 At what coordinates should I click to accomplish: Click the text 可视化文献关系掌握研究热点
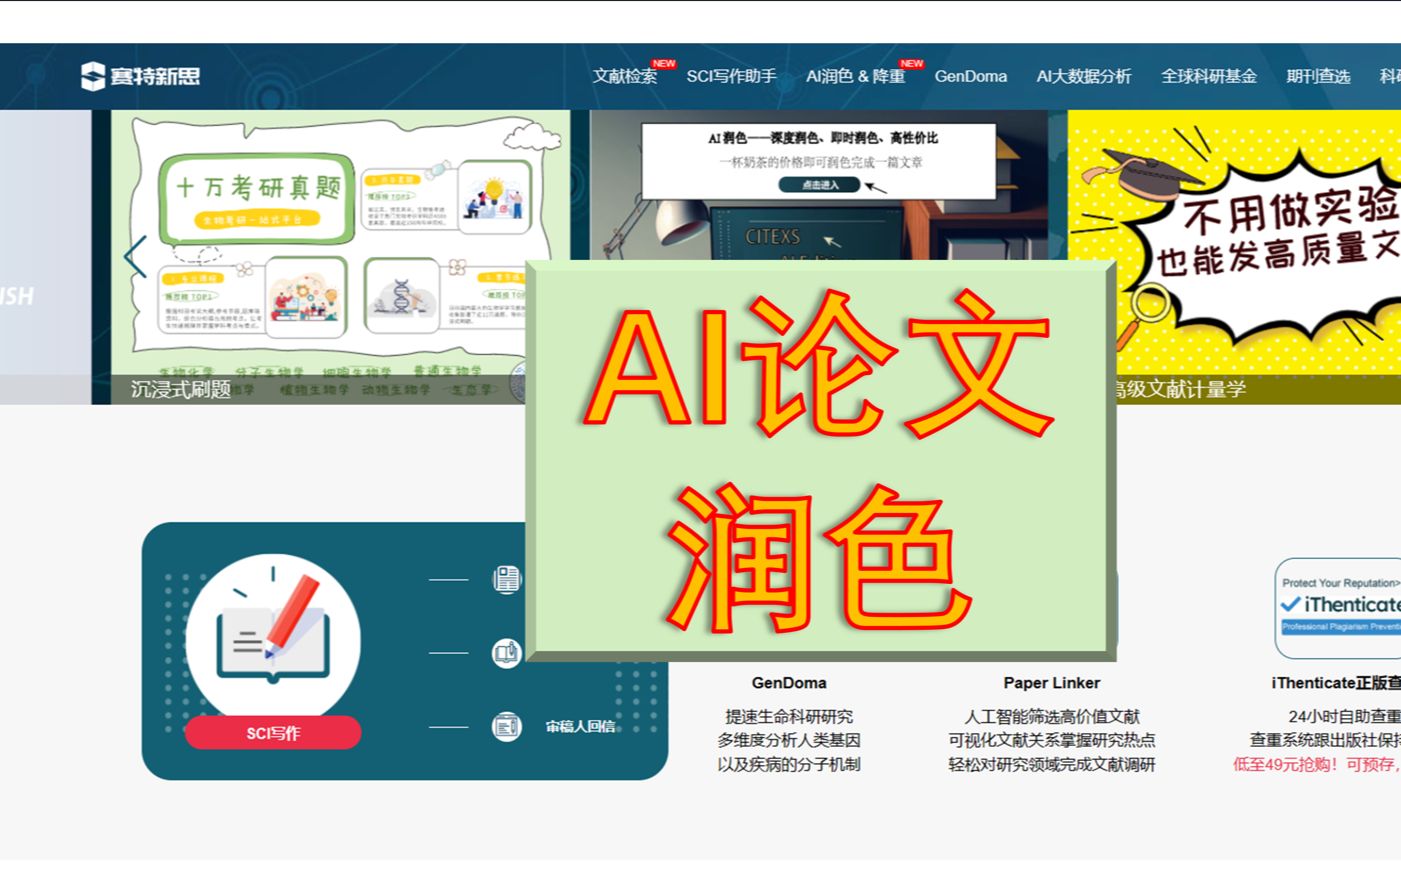coord(1052,741)
